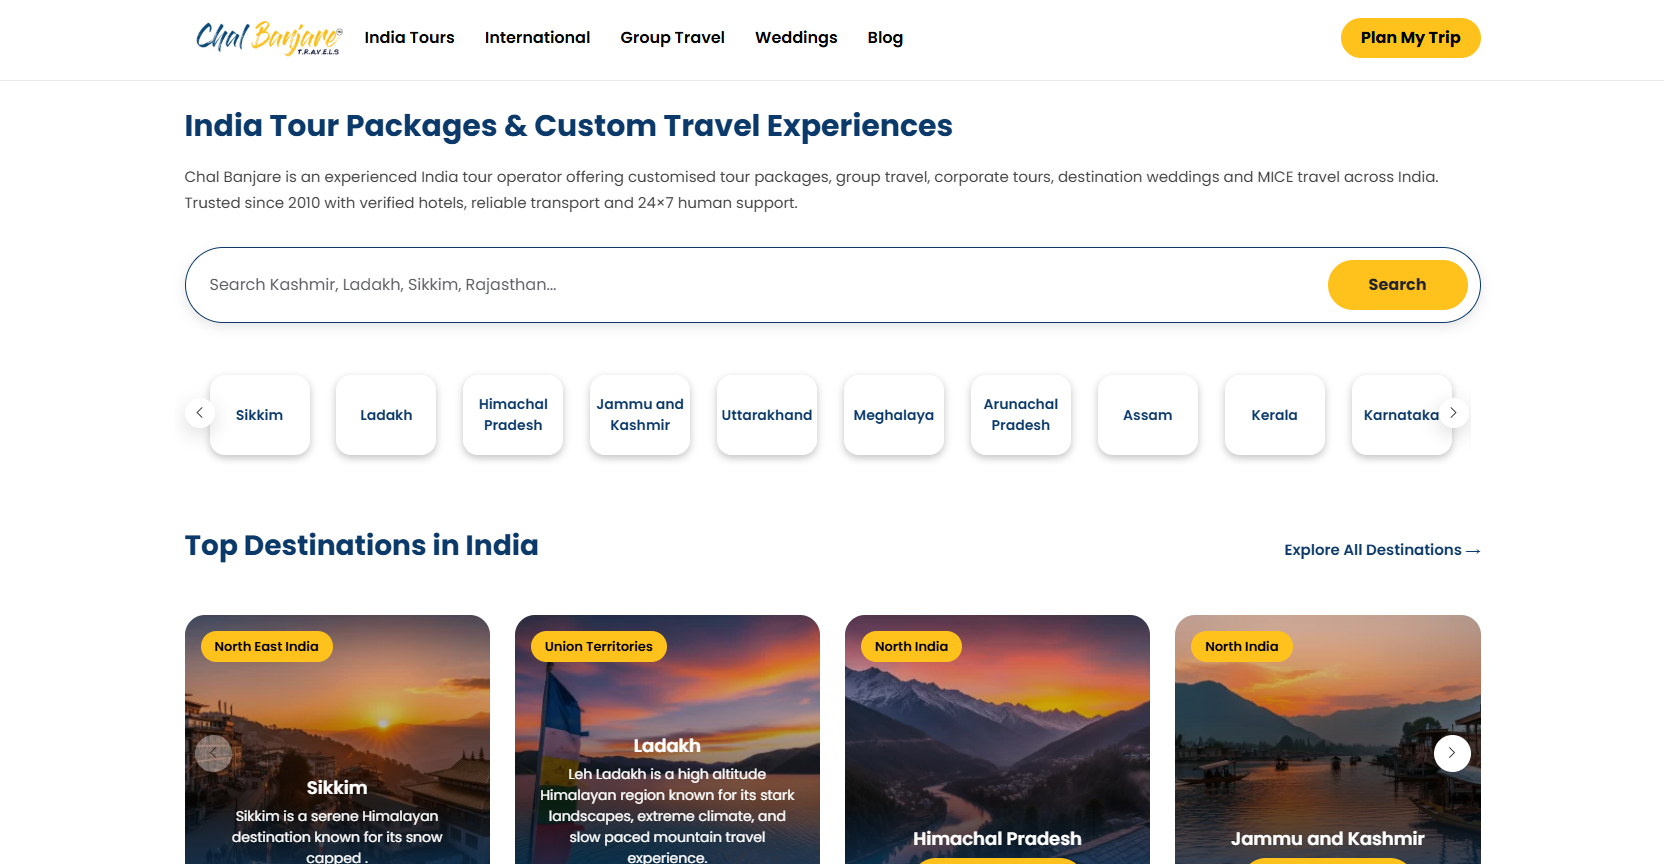Screen dimensions: 1664x864
Task: Show previous state chips with left arrow
Action: (x=200, y=413)
